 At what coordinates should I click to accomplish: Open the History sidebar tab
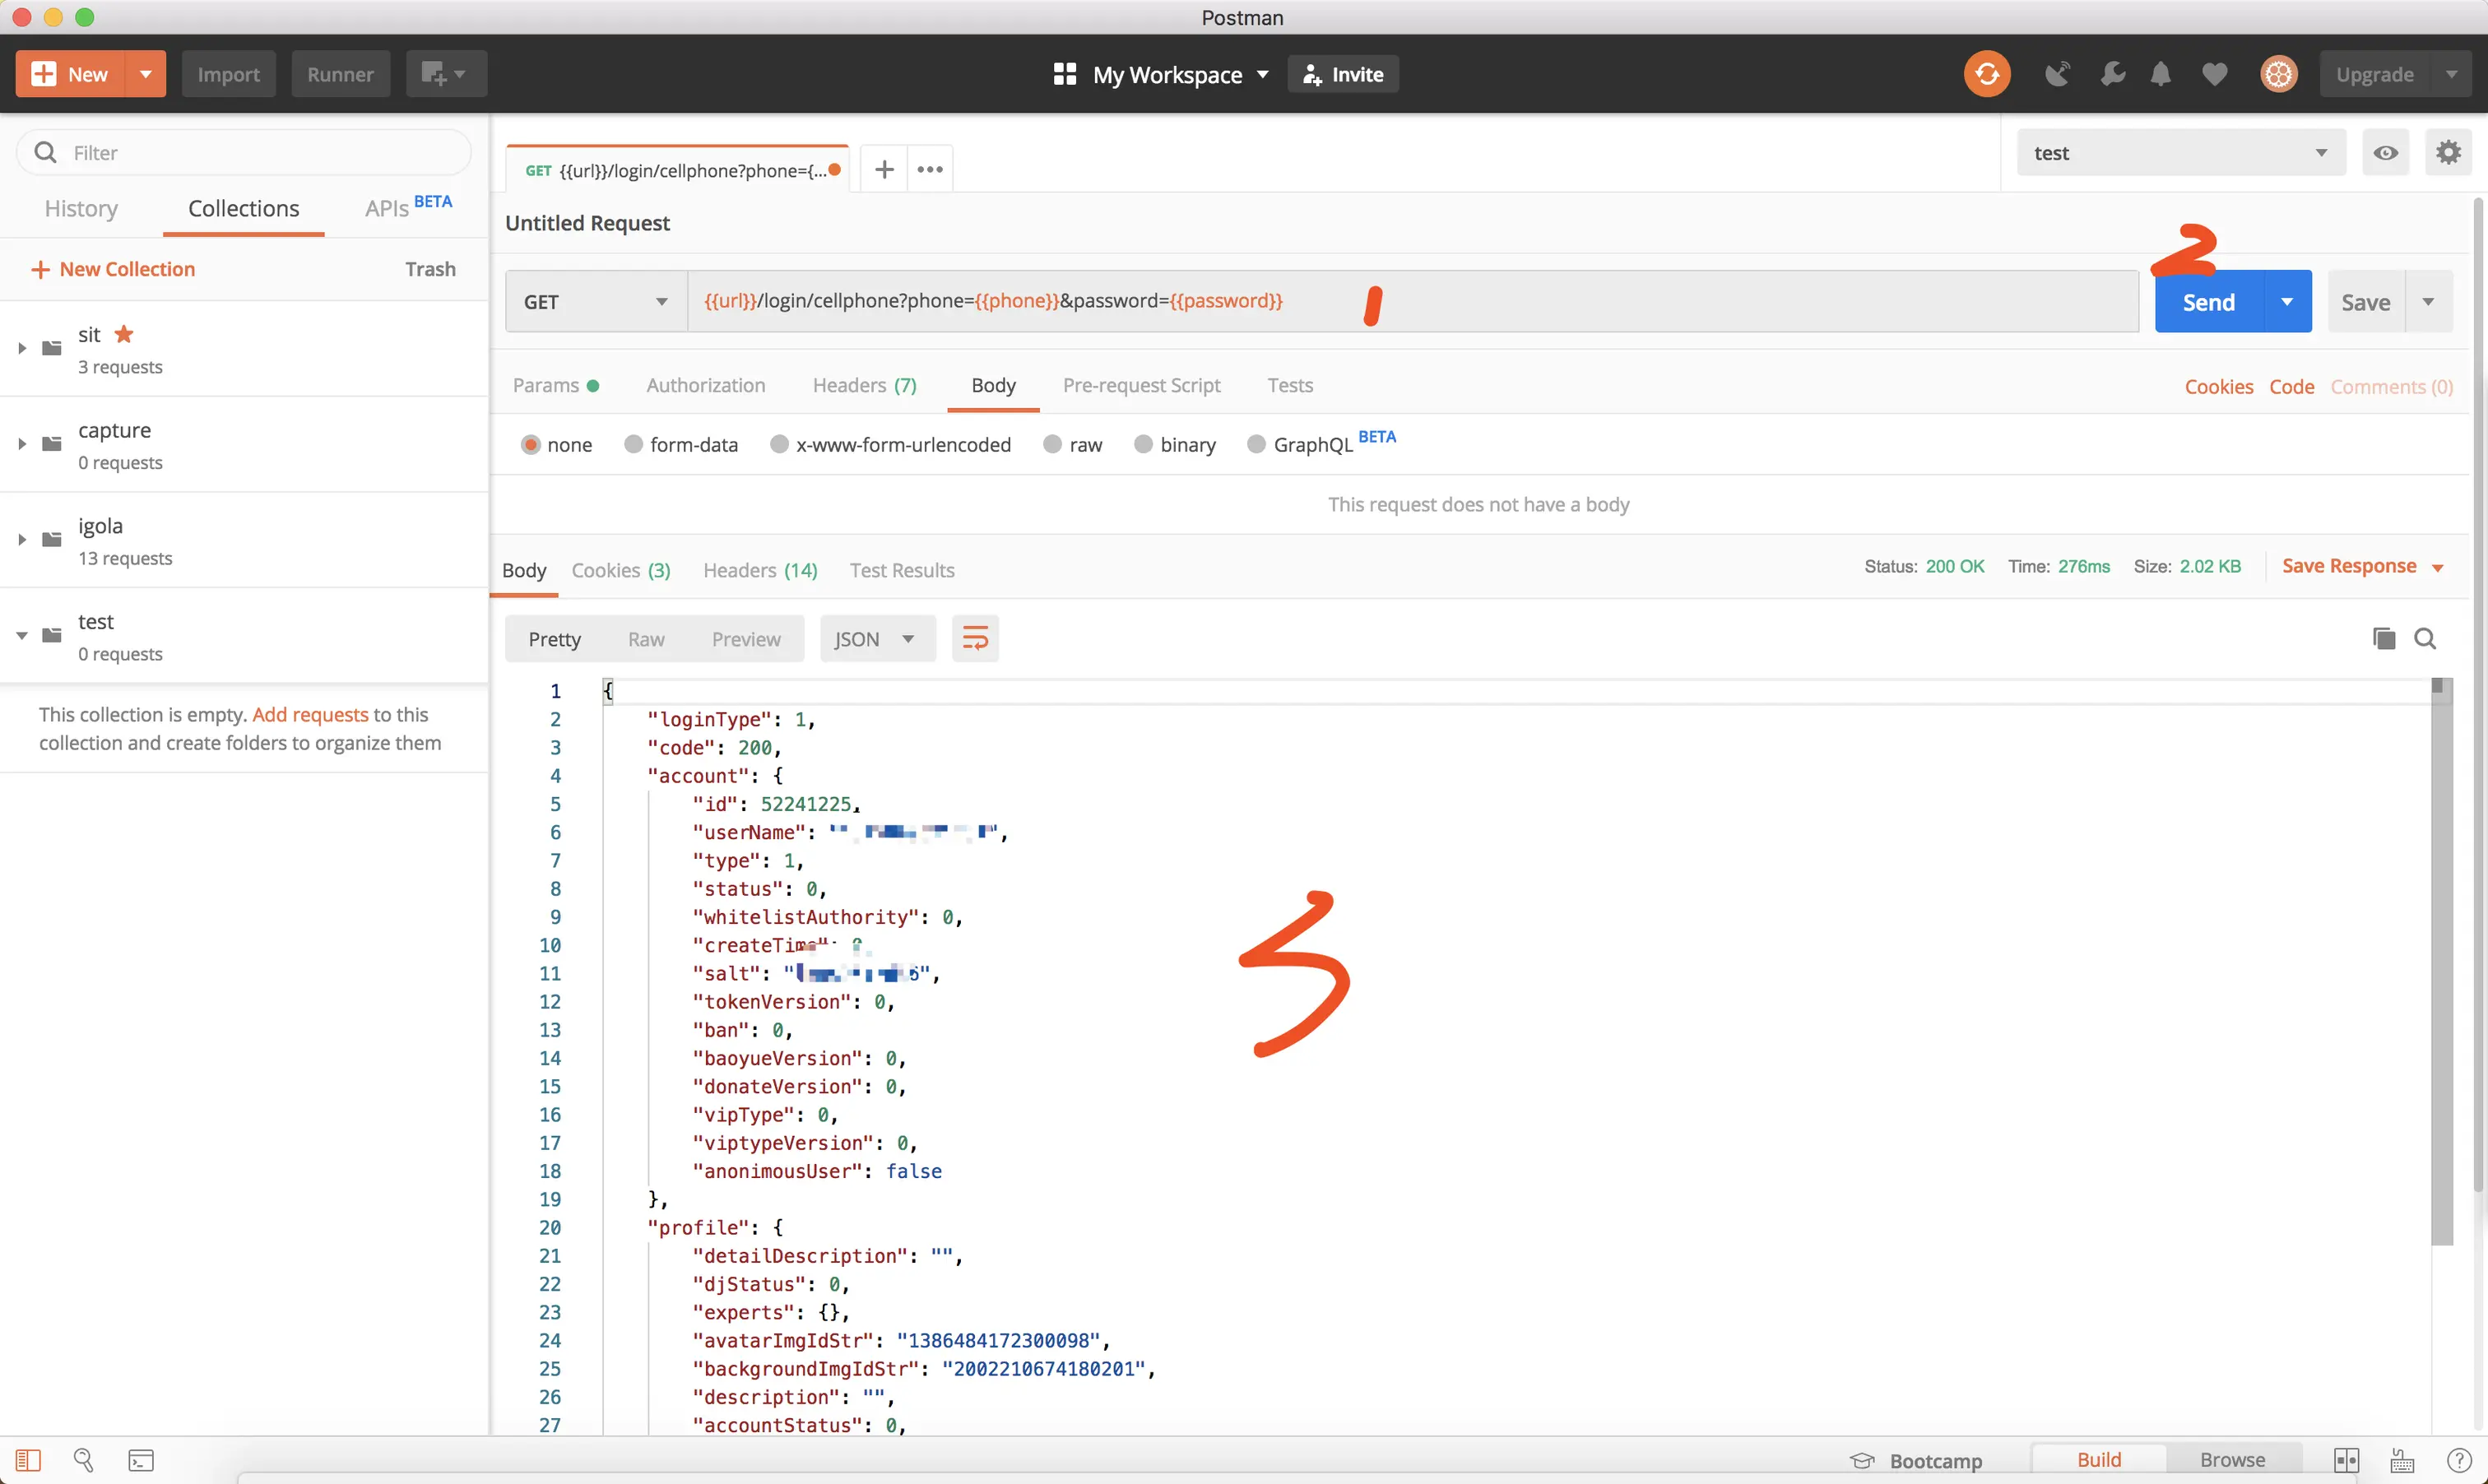81,208
